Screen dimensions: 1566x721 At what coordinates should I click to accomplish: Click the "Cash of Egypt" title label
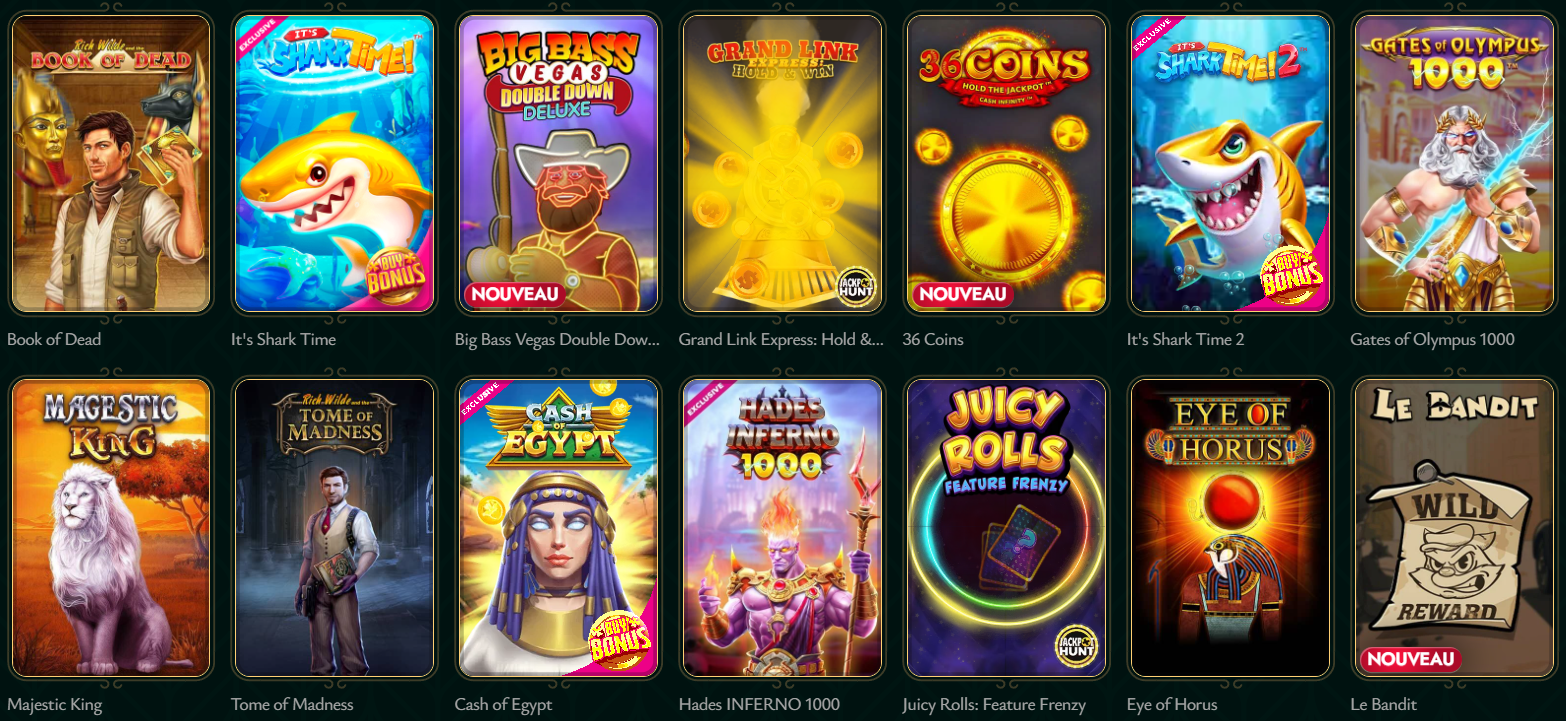point(503,704)
